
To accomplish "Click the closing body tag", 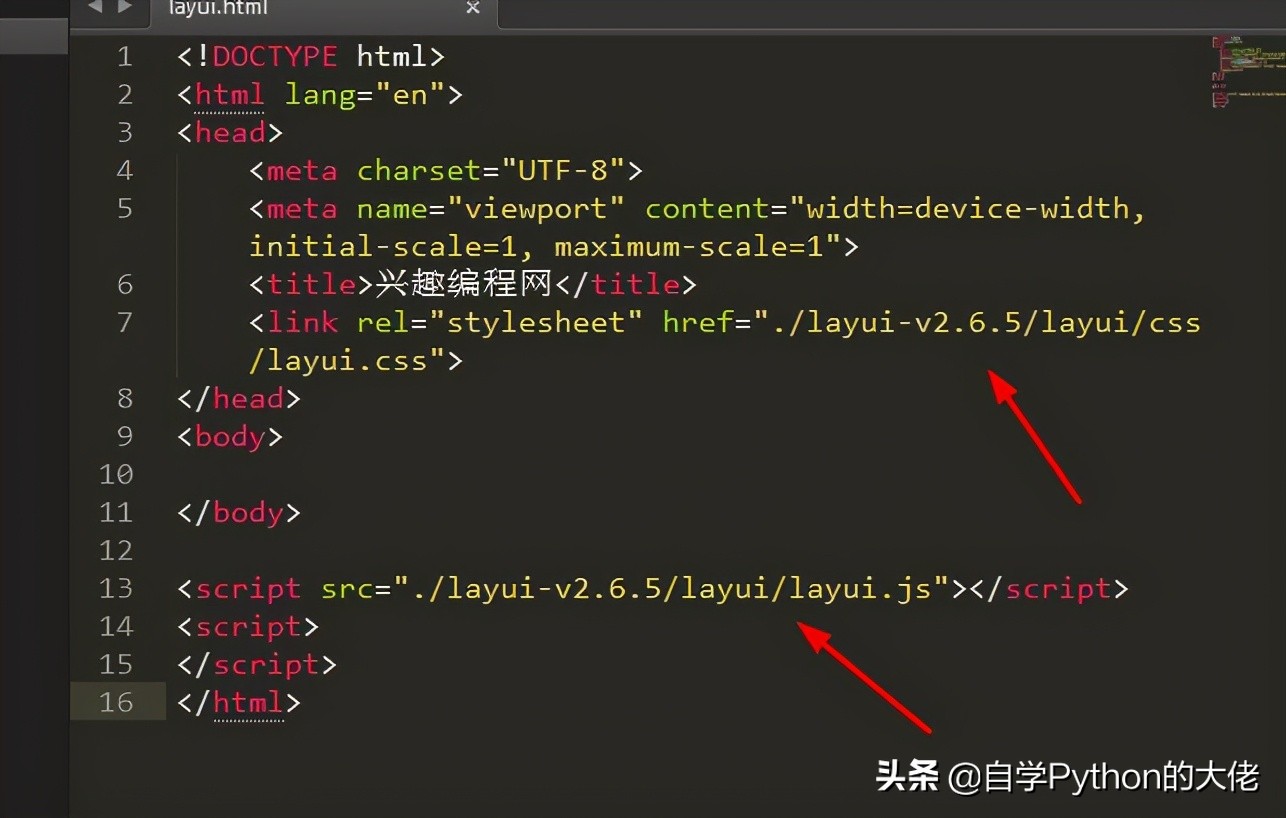I will coord(239,512).
